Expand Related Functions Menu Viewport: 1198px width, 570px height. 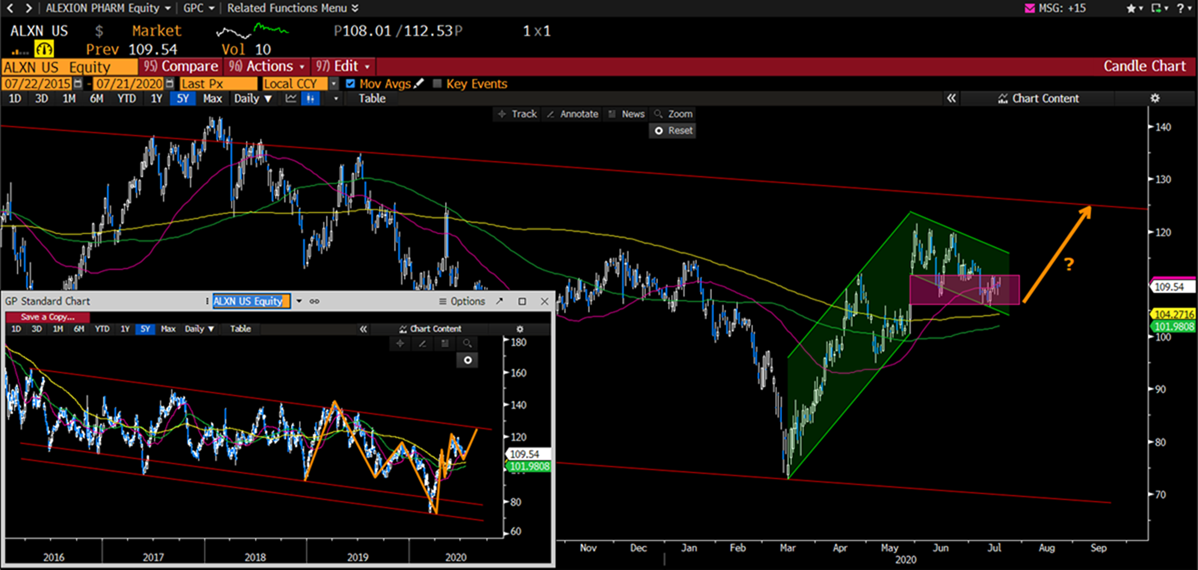293,8
